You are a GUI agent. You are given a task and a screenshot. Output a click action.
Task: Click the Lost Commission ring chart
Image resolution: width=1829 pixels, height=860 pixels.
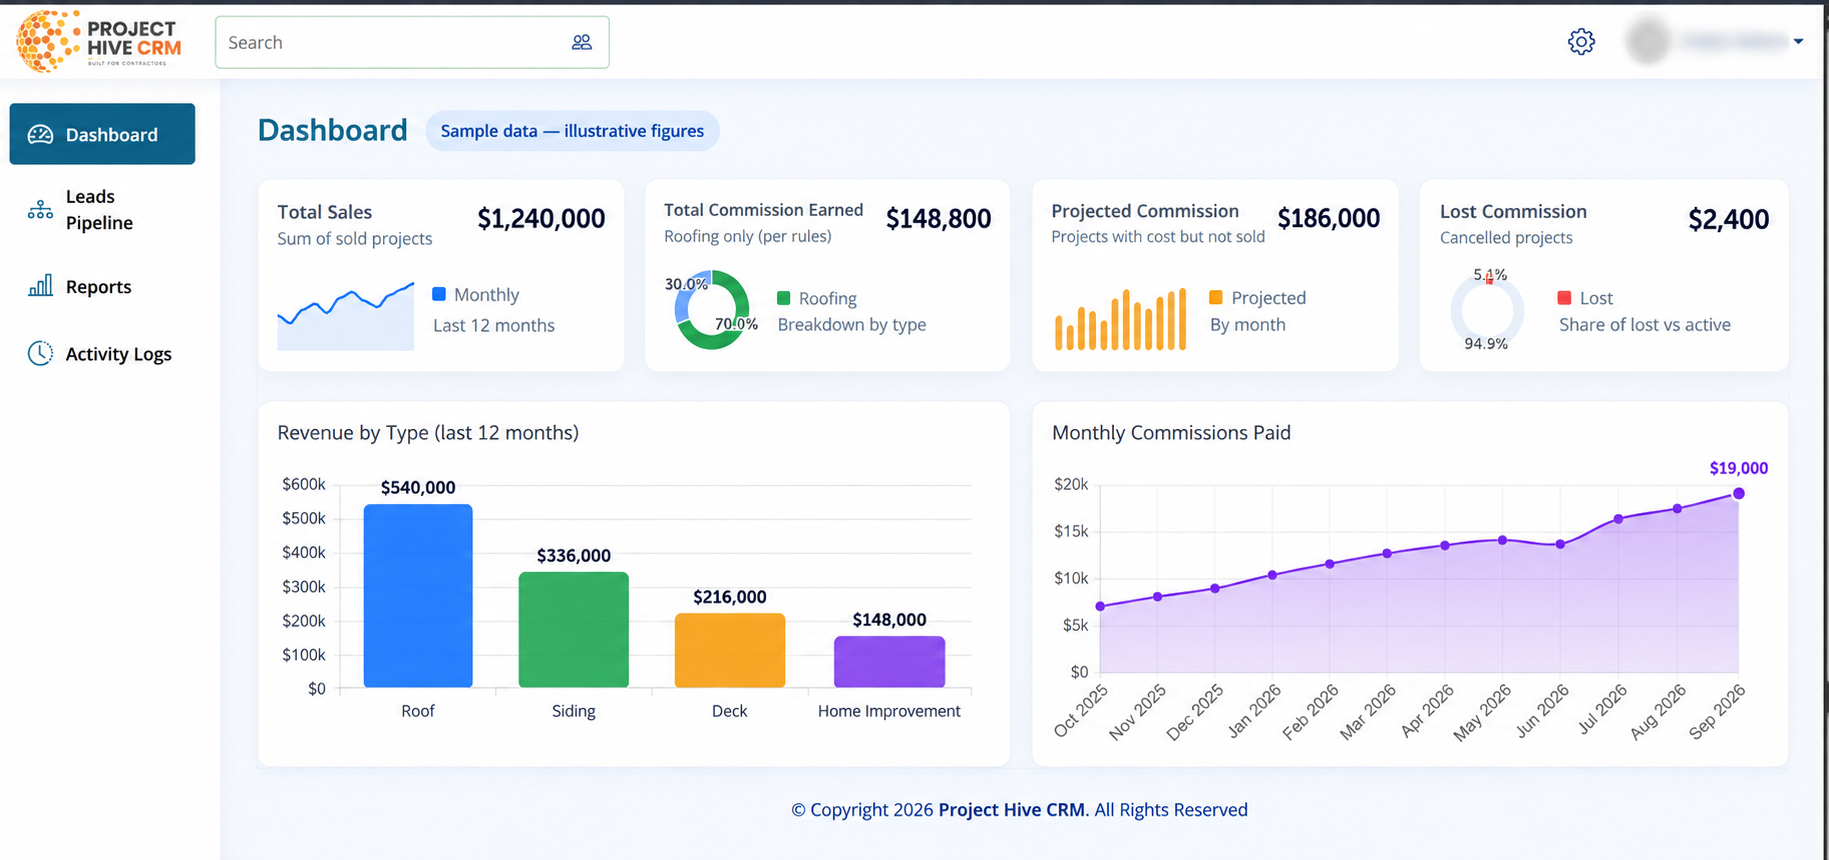[x=1487, y=310]
